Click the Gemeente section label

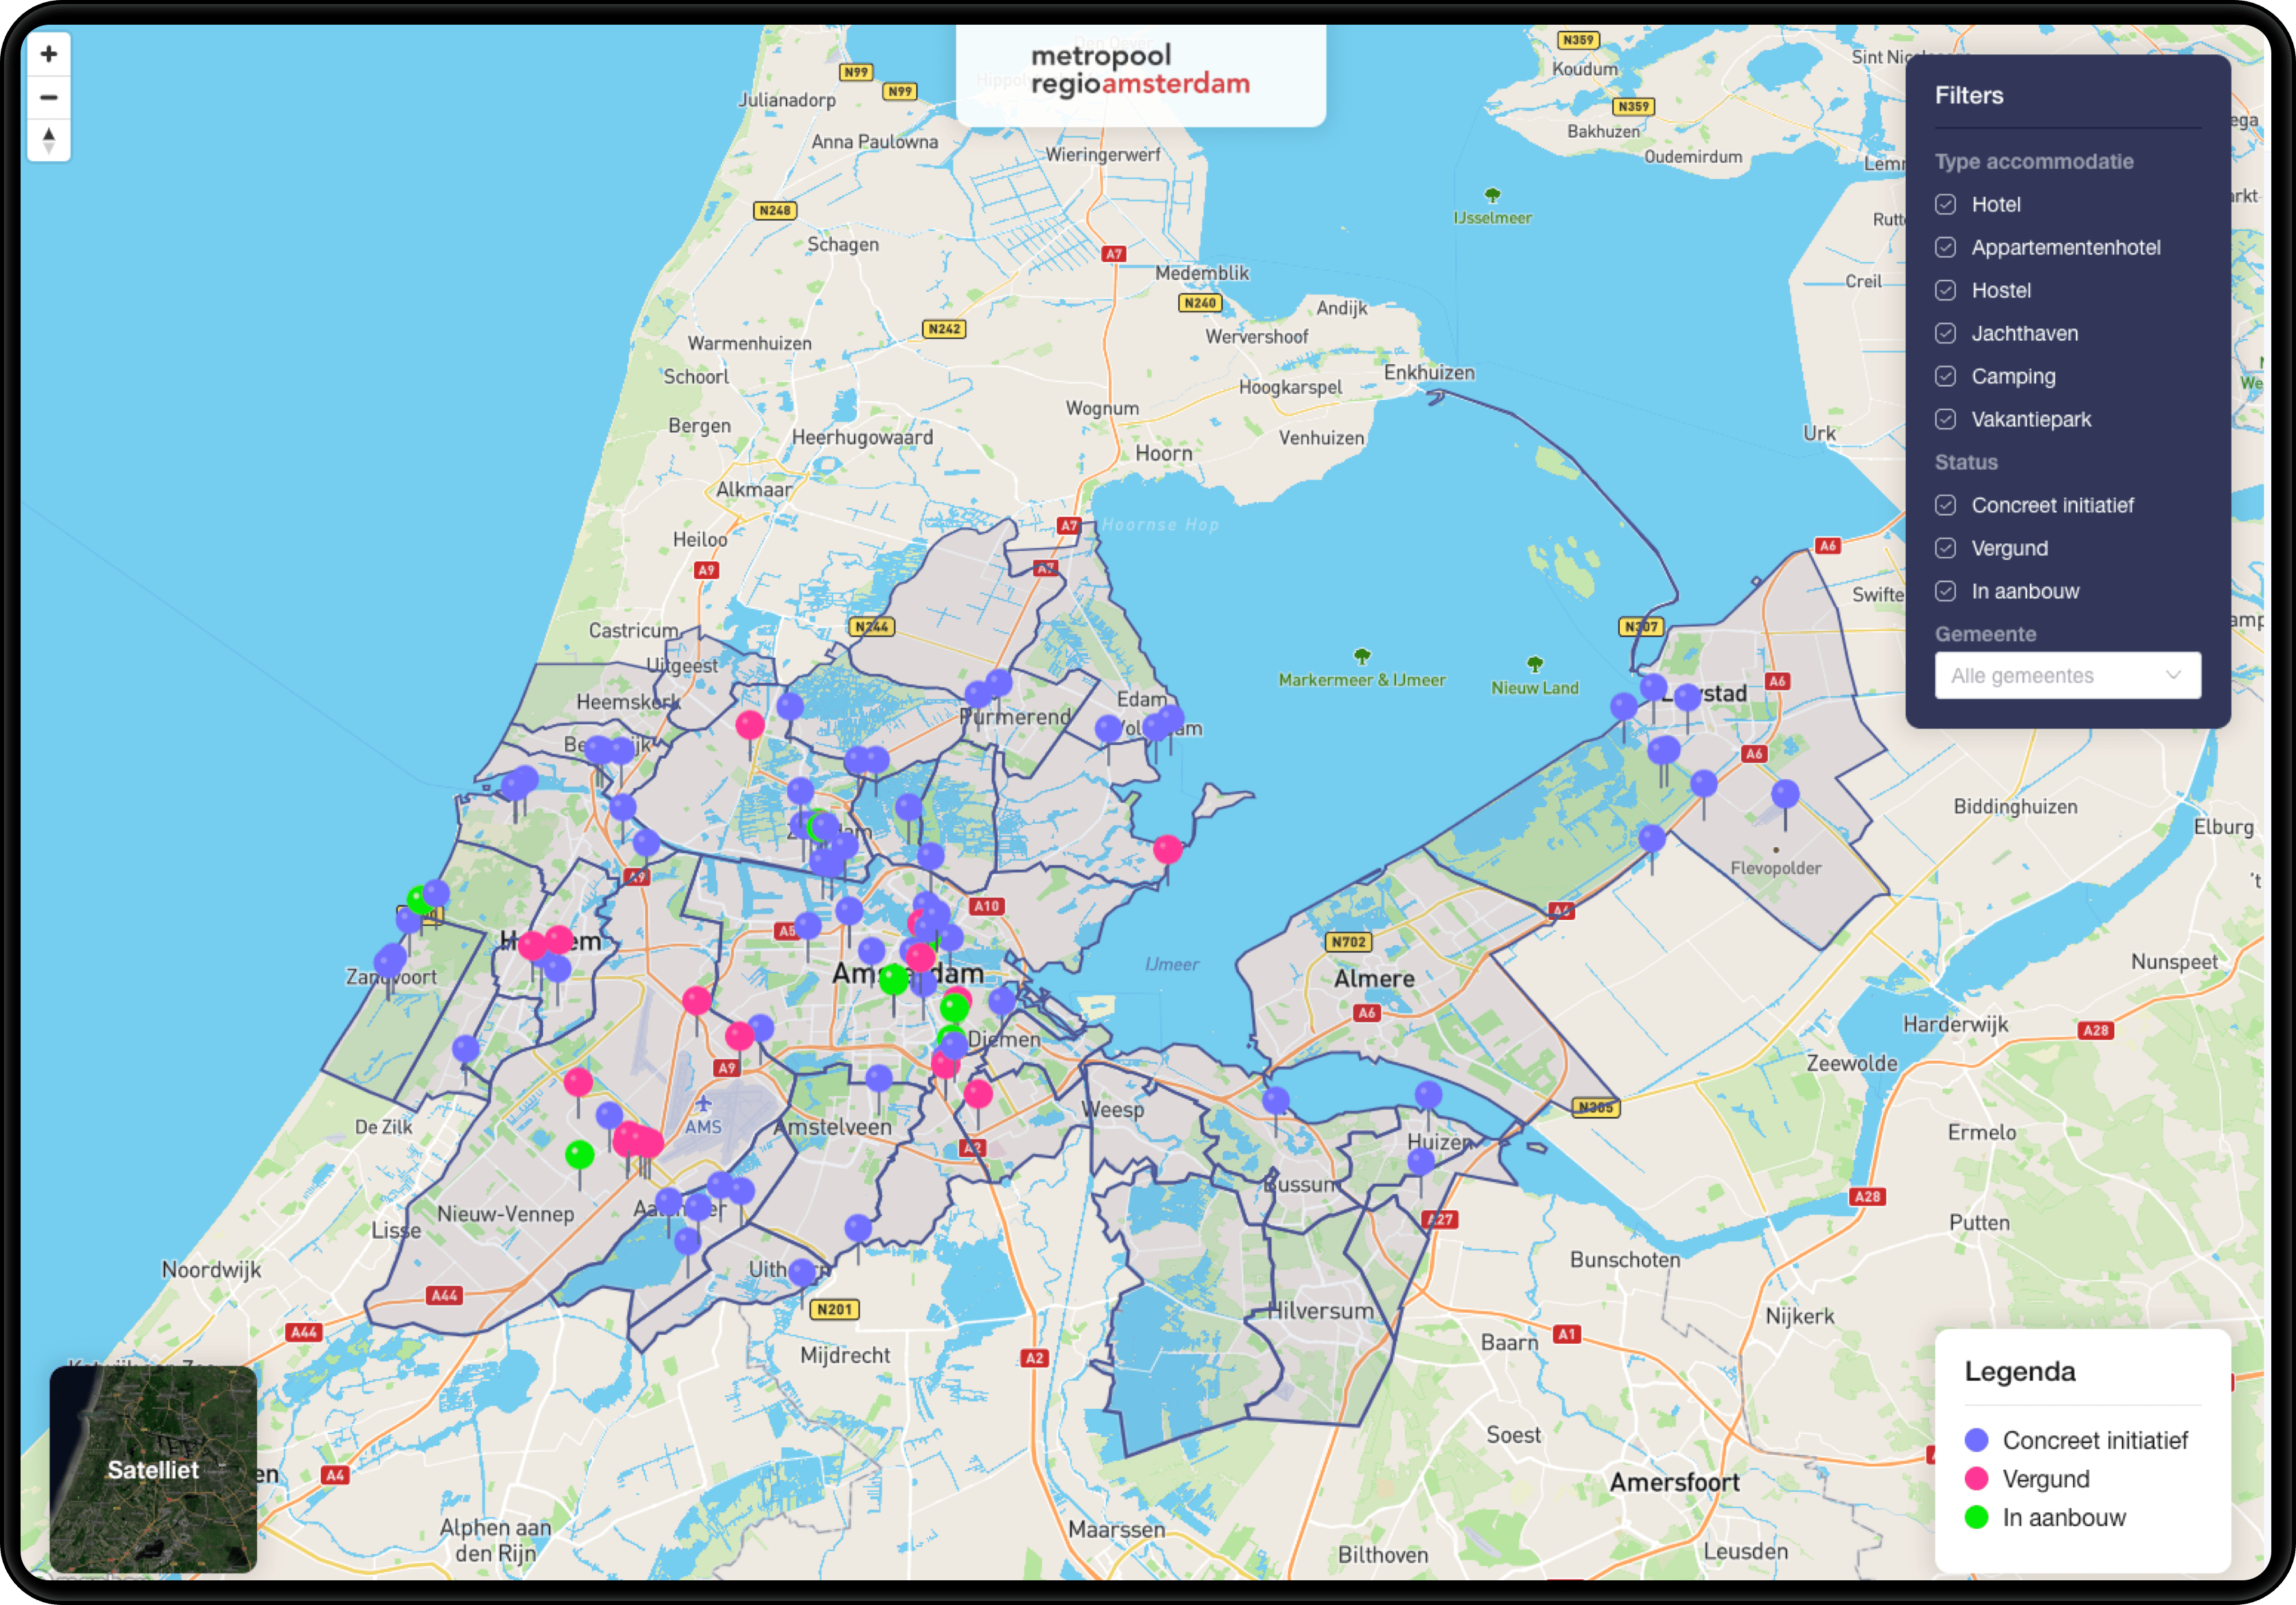(1985, 634)
